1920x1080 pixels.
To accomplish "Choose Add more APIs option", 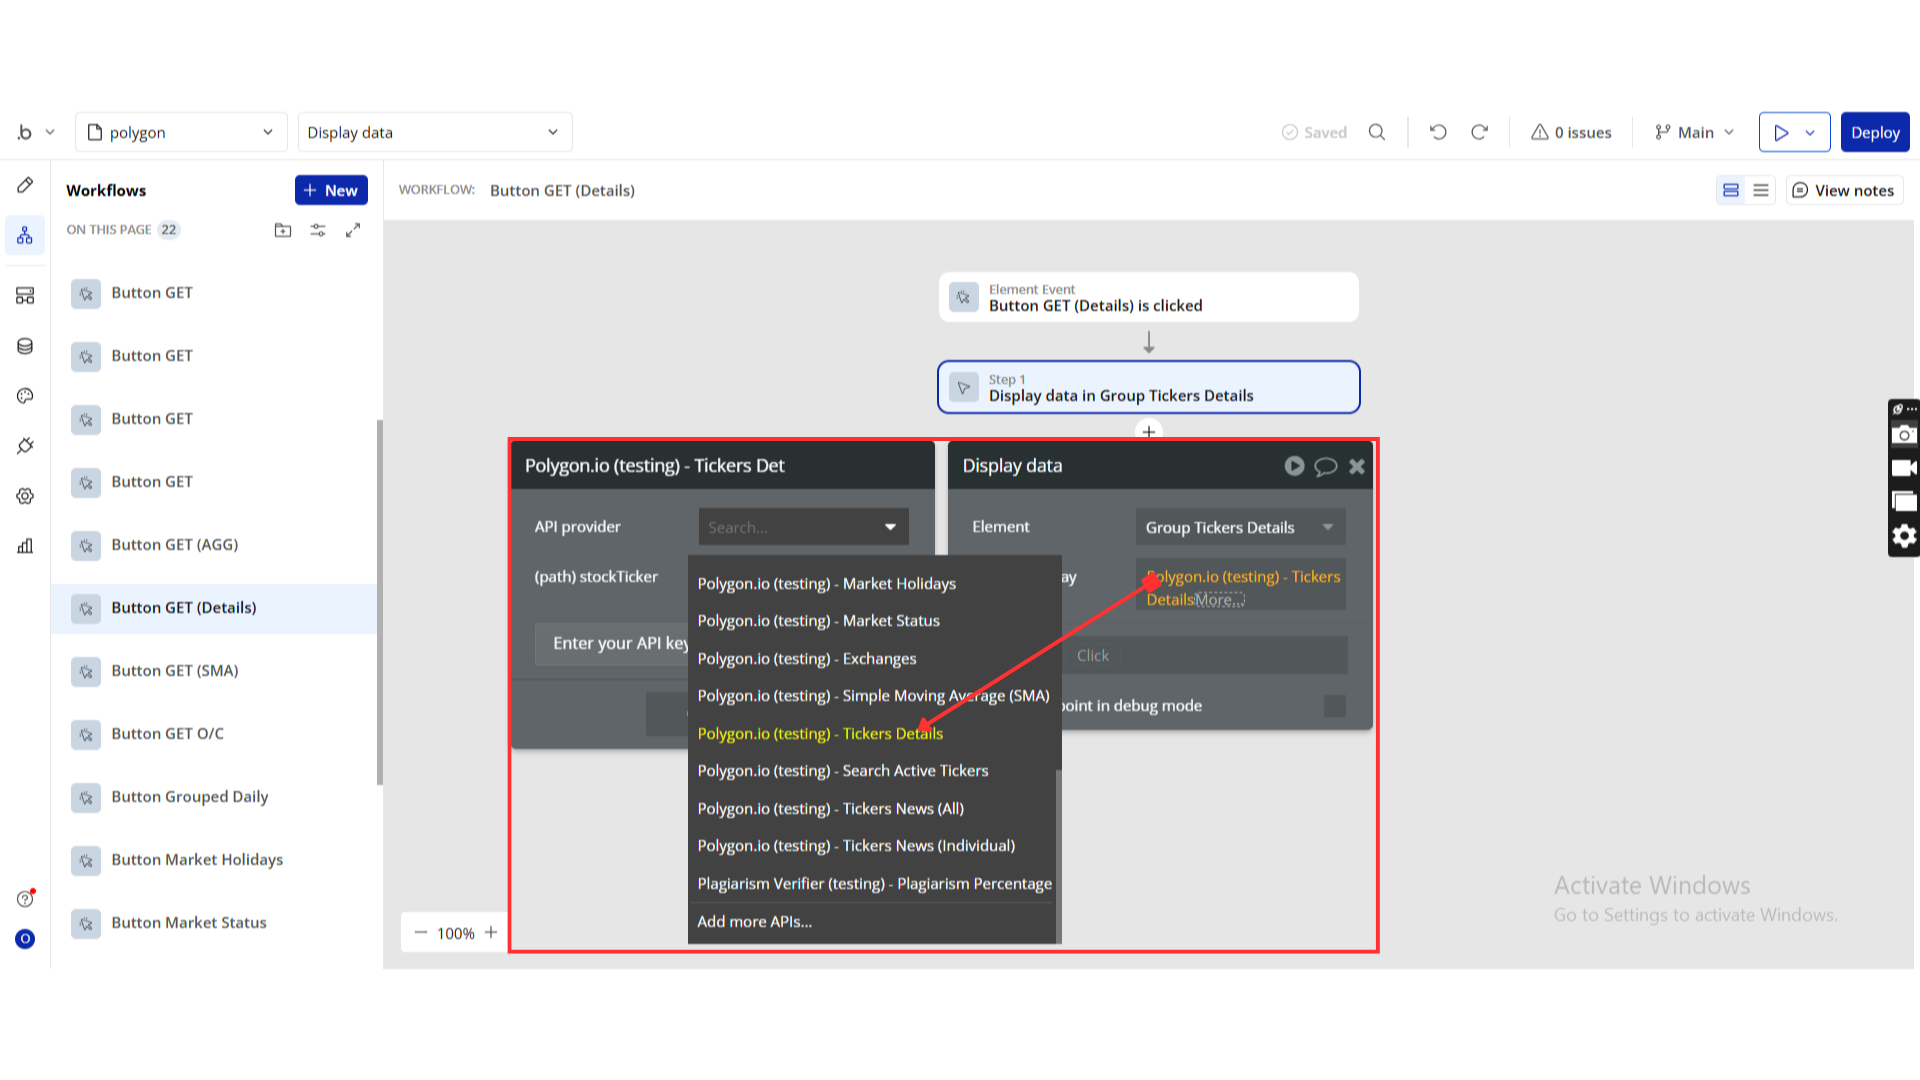I will click(x=754, y=922).
